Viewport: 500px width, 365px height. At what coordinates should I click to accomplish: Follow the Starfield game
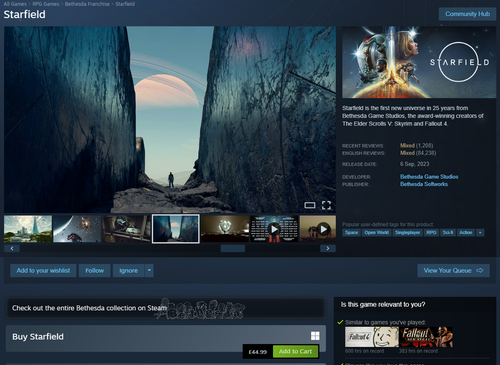point(95,270)
